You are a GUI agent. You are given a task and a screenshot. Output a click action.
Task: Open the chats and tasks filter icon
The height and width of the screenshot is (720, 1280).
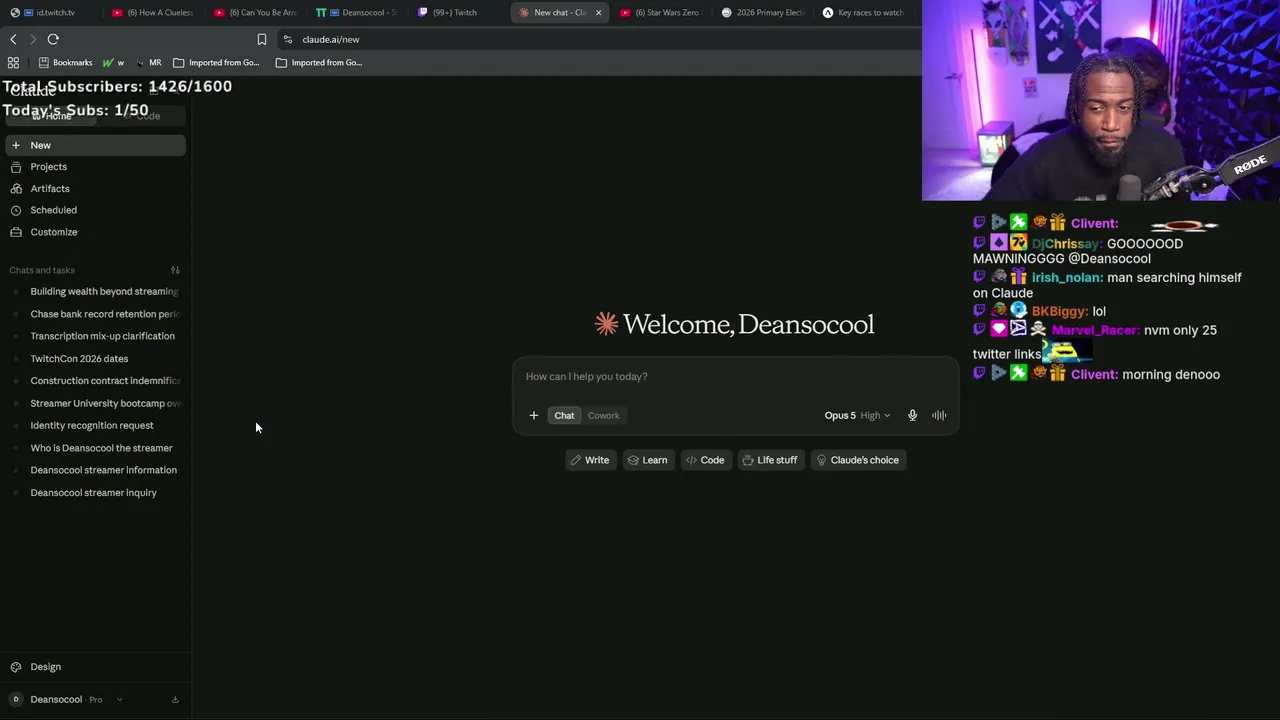click(x=175, y=270)
